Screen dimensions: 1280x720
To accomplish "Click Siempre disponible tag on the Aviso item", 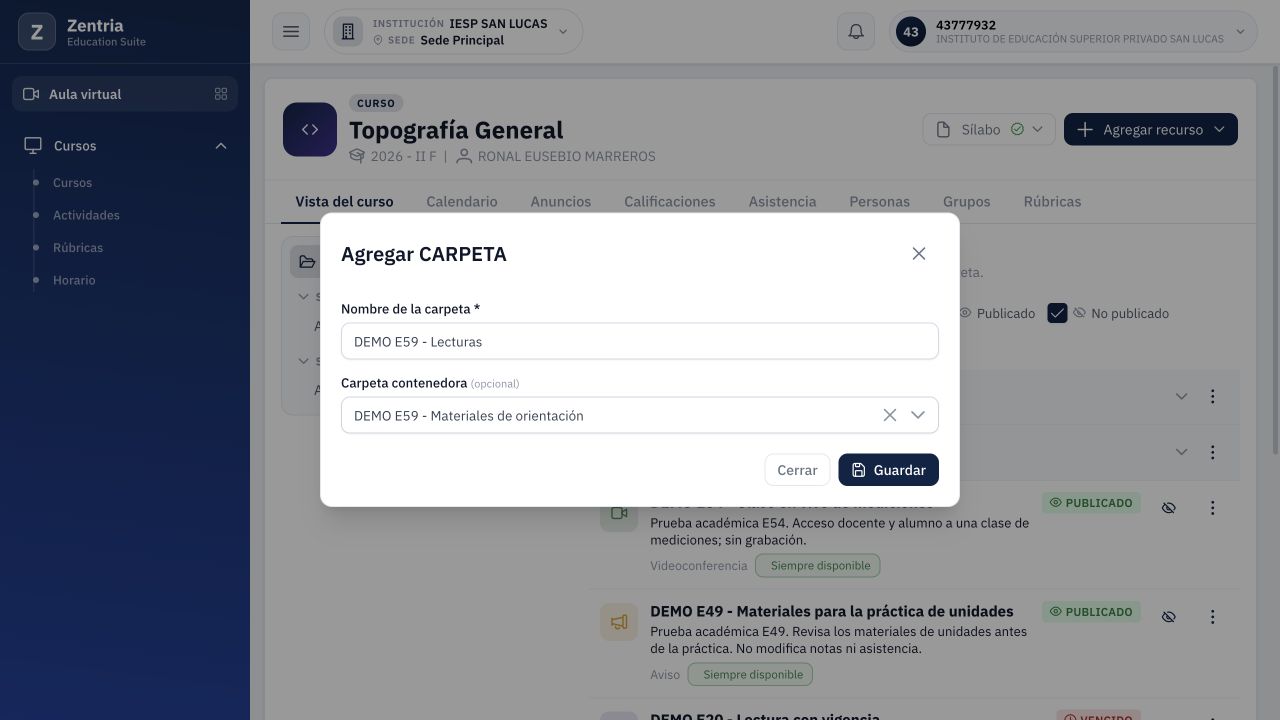I will [751, 675].
